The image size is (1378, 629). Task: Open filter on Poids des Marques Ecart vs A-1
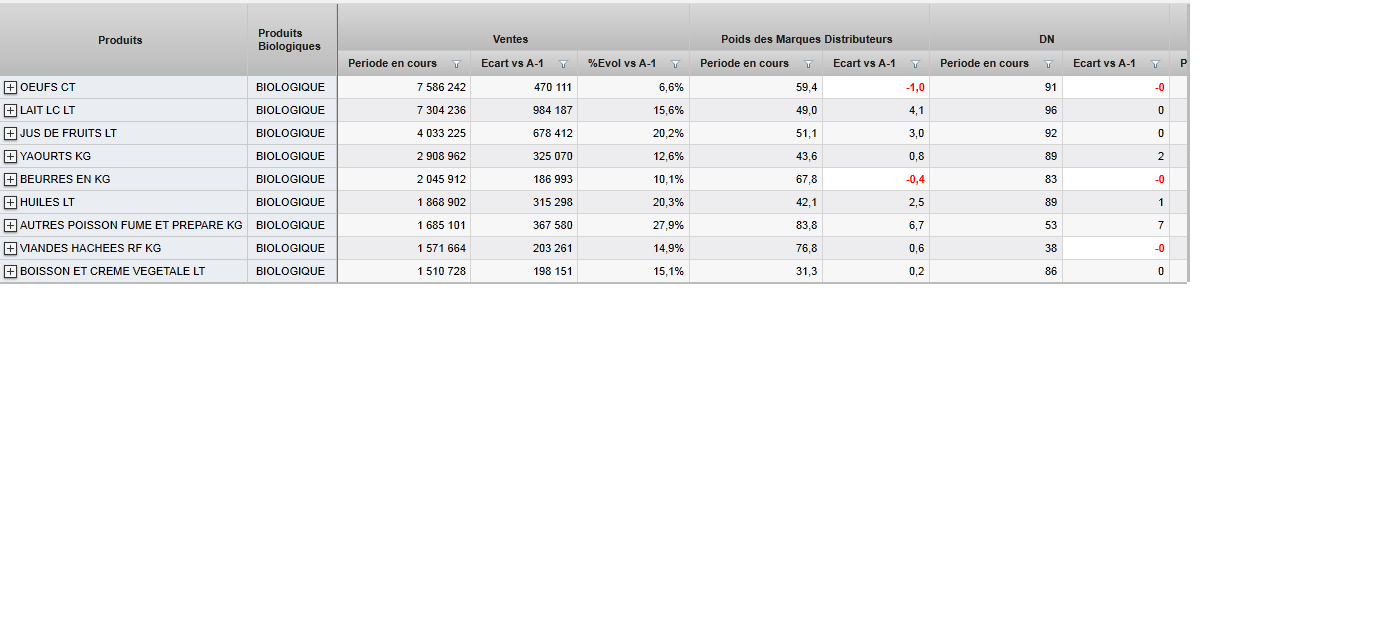click(x=915, y=64)
